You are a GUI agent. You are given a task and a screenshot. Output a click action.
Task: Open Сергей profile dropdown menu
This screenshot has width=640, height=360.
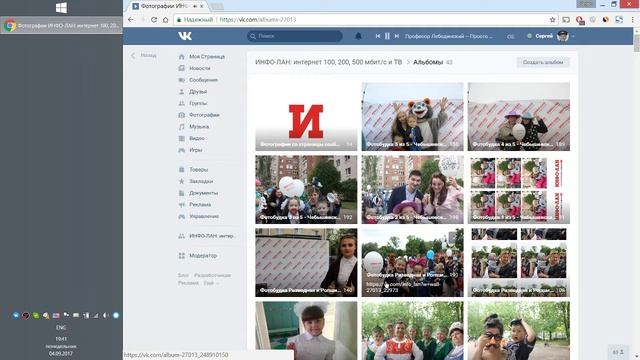point(551,36)
